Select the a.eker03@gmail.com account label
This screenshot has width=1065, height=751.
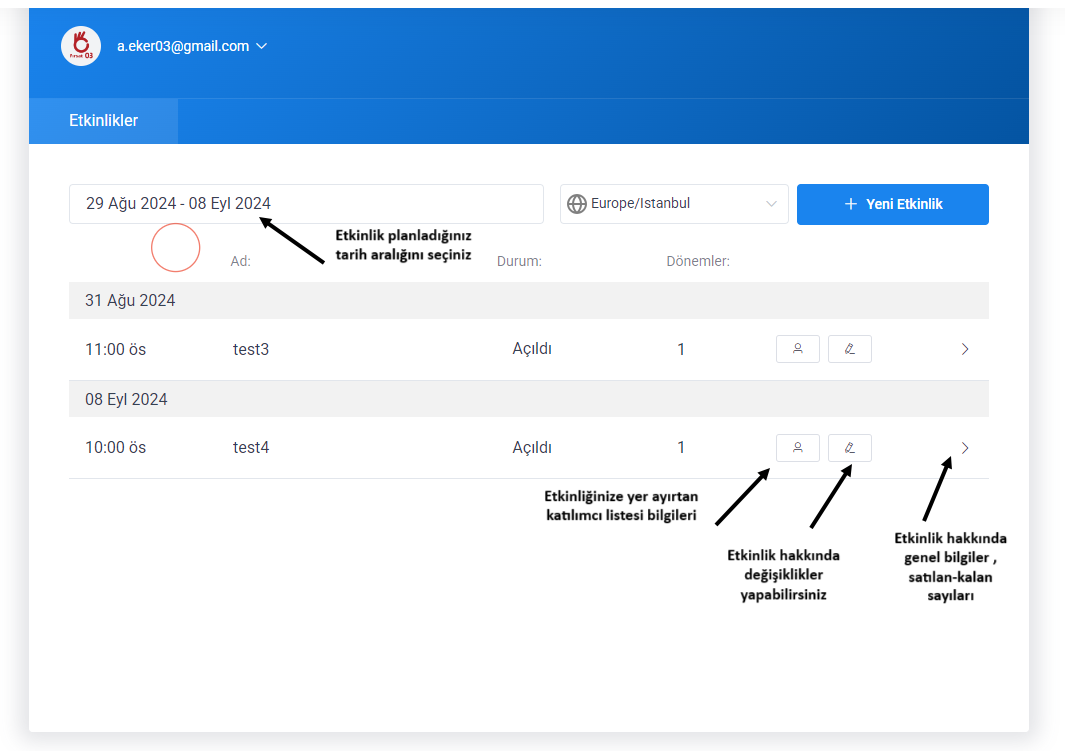point(182,46)
